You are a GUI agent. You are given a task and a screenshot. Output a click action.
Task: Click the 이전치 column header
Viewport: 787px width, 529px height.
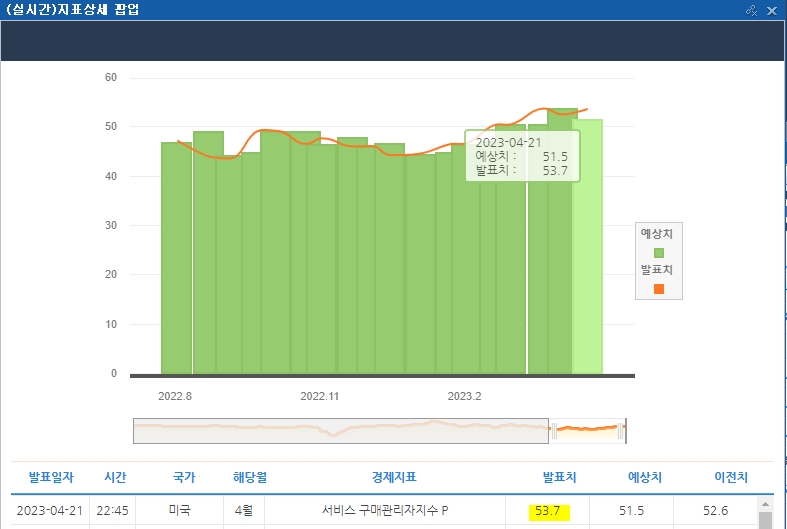click(731, 477)
